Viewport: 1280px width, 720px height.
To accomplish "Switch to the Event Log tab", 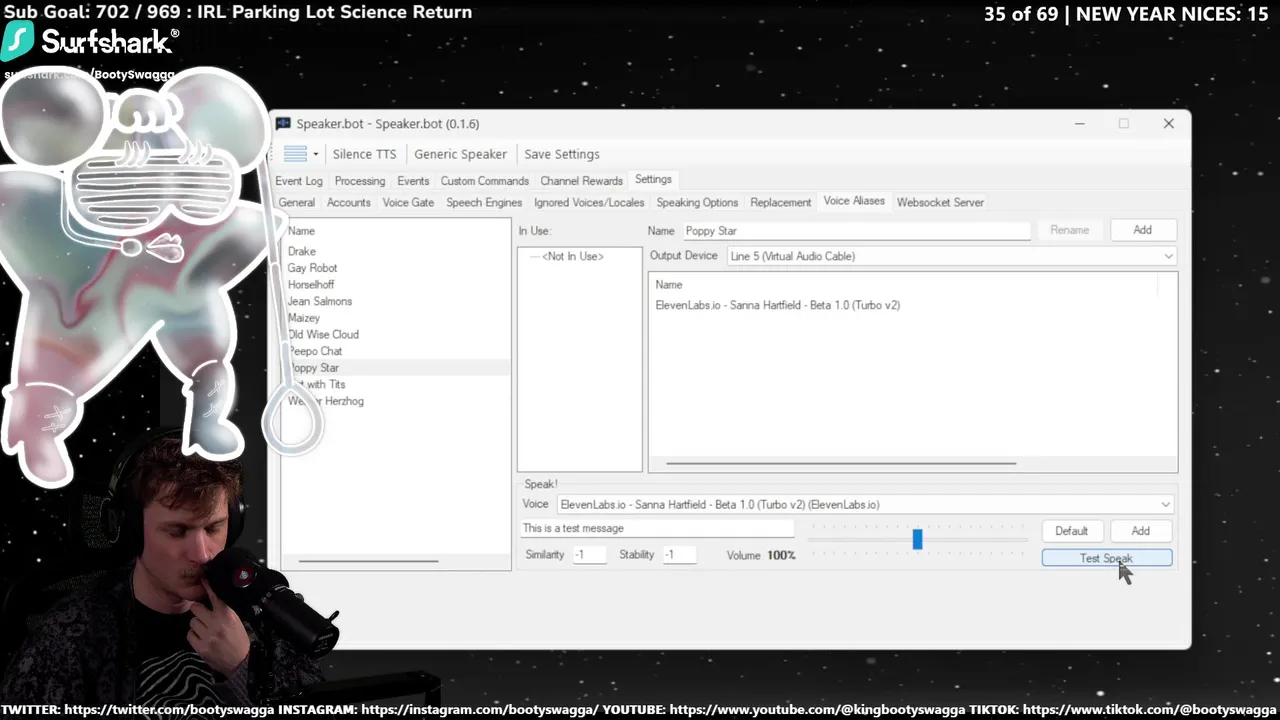I will [299, 181].
